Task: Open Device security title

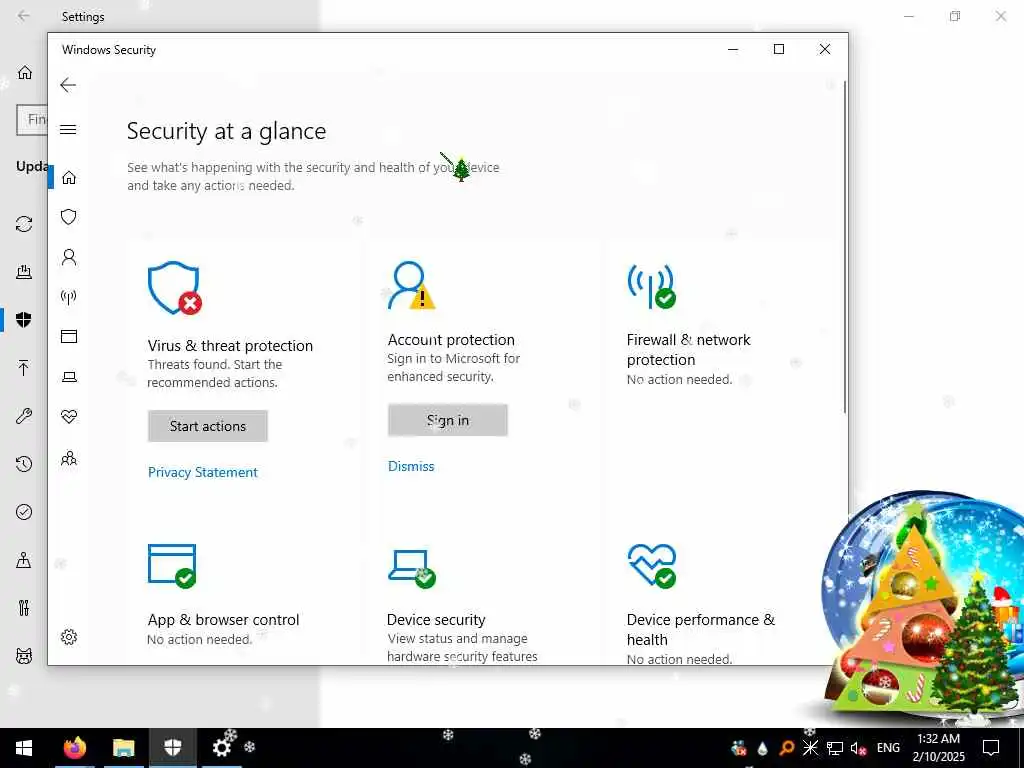Action: pos(436,620)
